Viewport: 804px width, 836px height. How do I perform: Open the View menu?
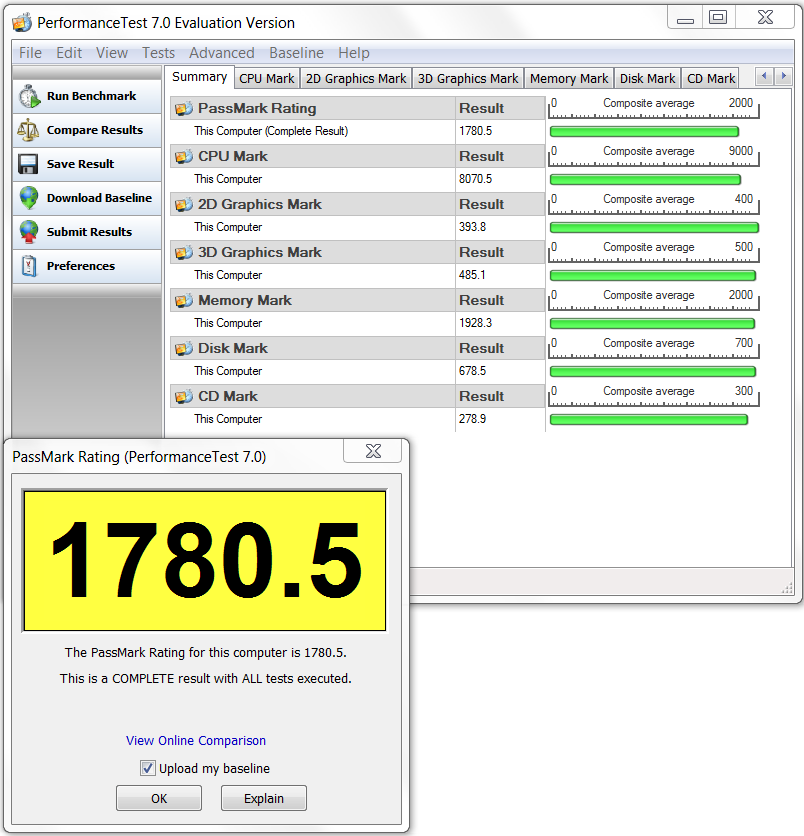(112, 53)
